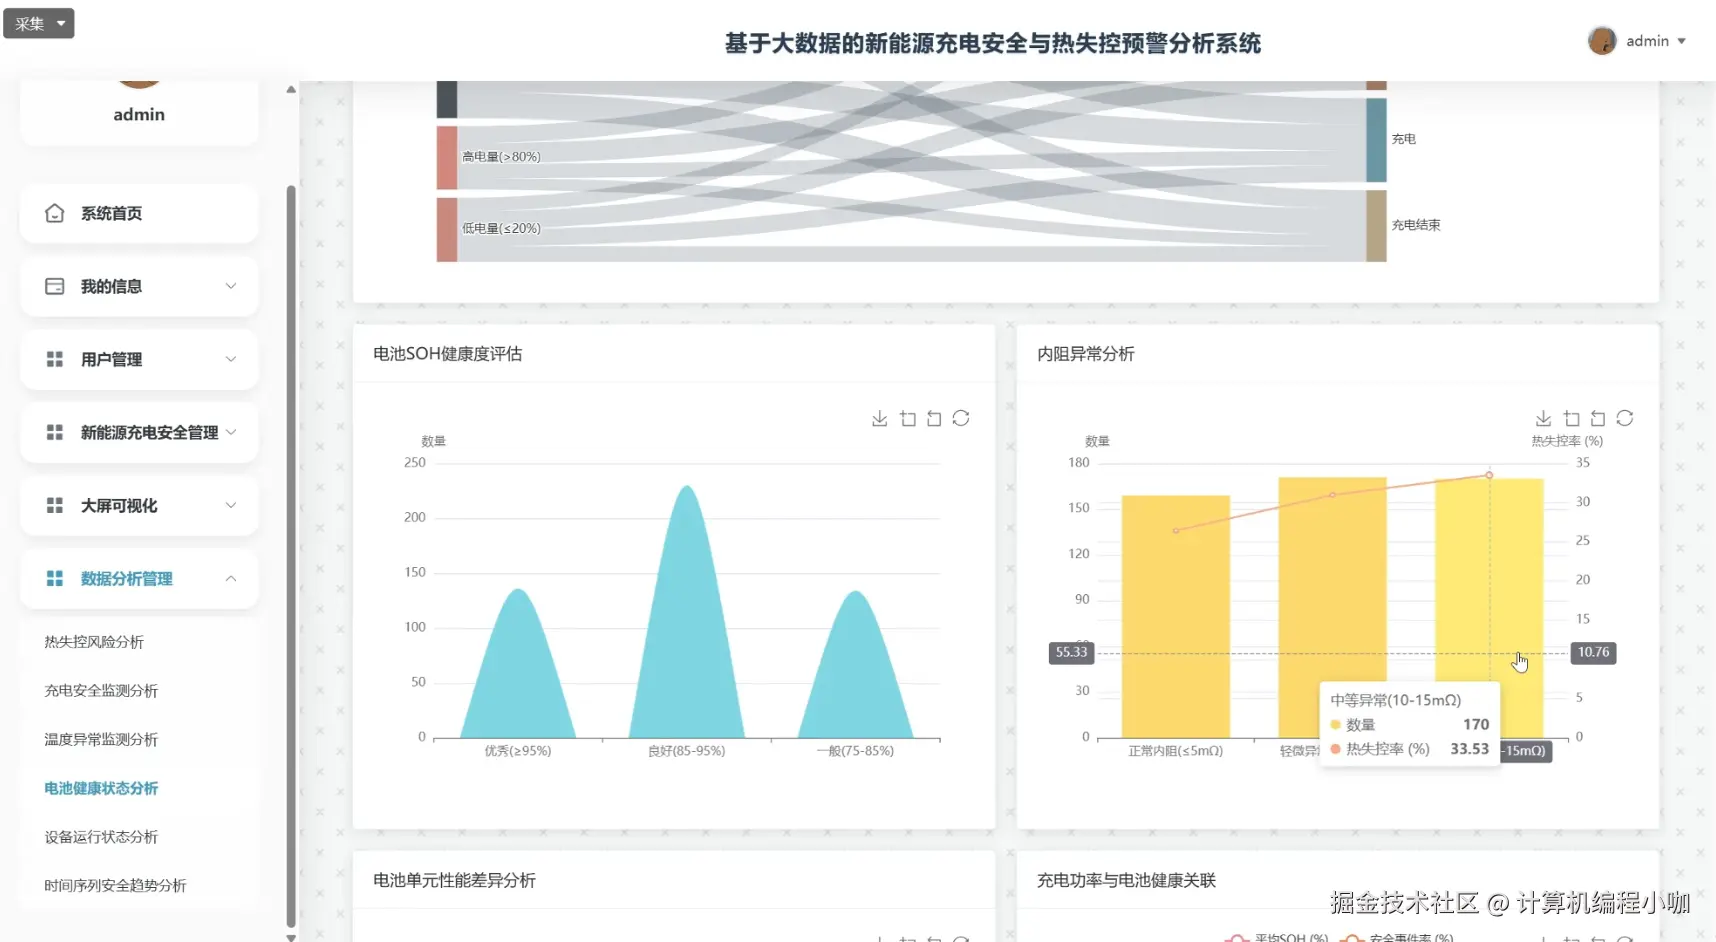This screenshot has height=942, width=1716.
Task: Refresh the 电池SOH健康度评估 chart
Action: (x=961, y=418)
